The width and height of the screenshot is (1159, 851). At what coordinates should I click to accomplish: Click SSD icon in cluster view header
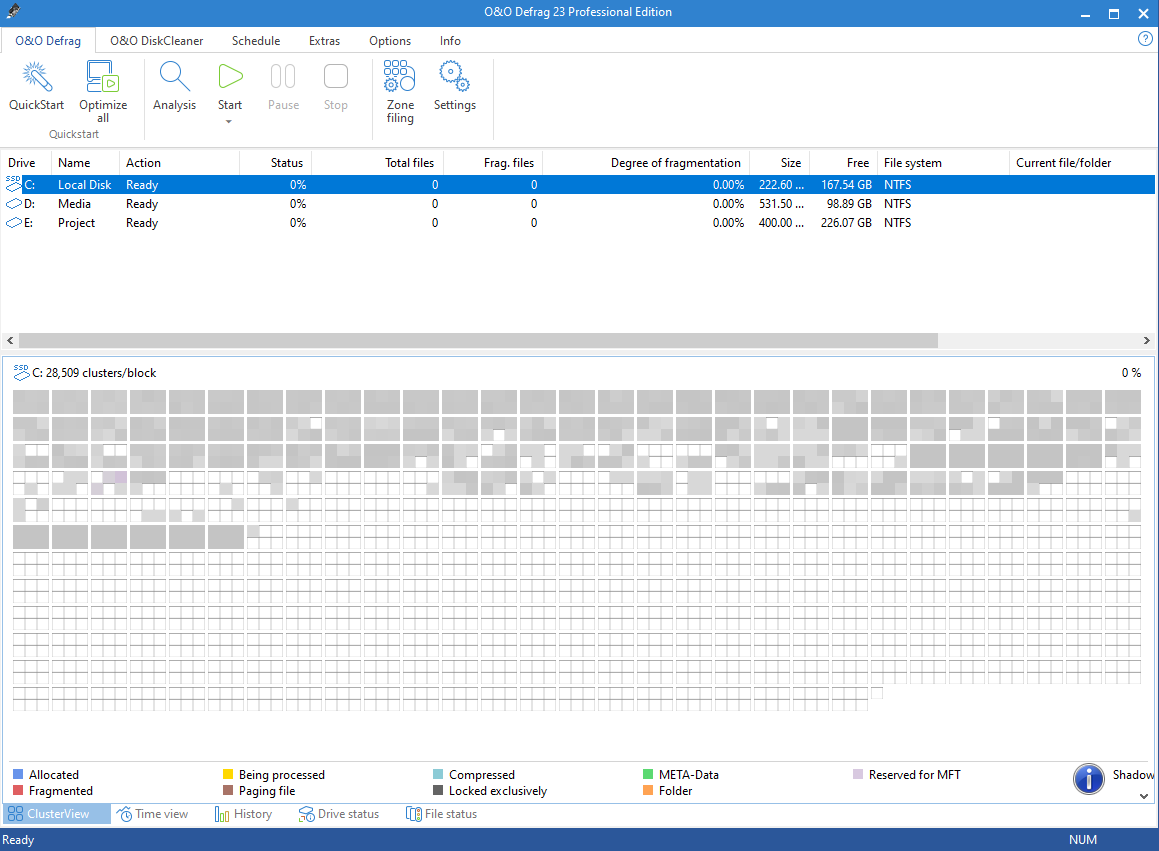tap(21, 372)
